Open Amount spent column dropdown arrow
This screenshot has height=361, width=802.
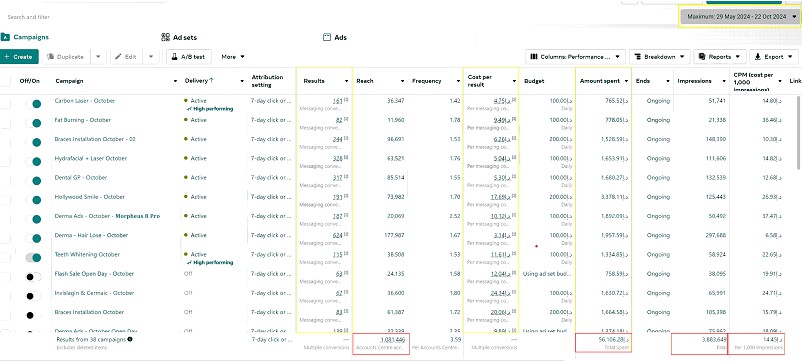coord(626,81)
